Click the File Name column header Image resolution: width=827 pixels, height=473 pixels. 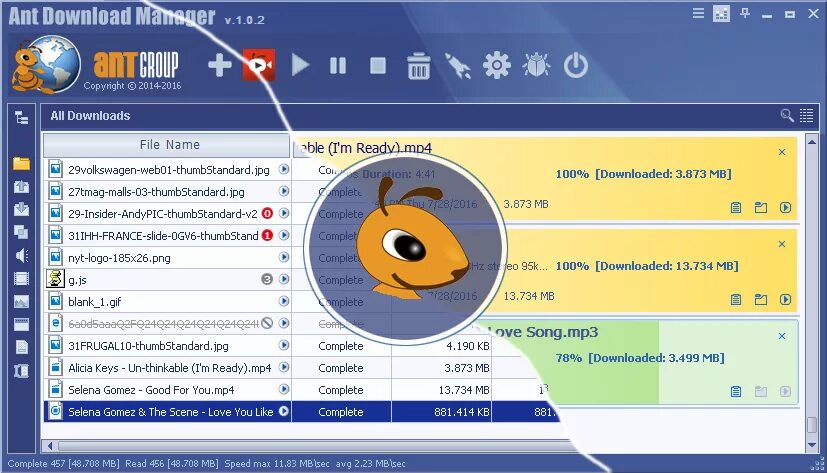point(167,144)
